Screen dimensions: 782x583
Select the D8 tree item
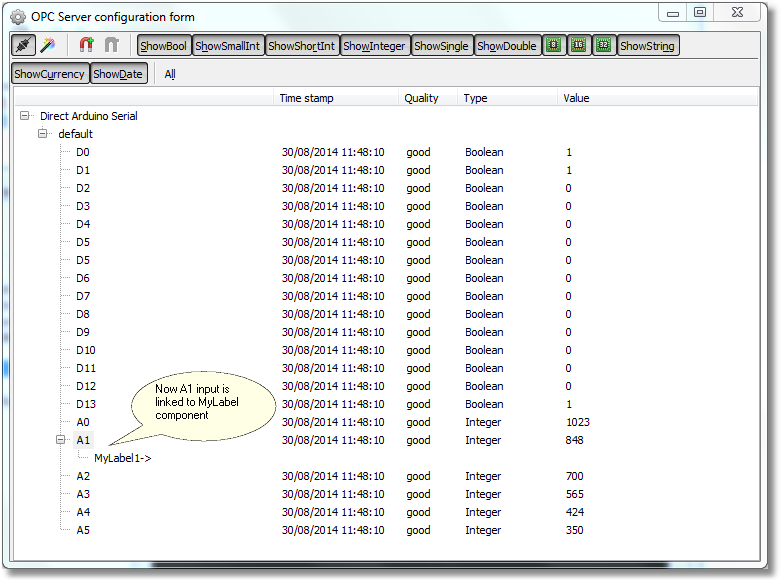coord(83,314)
